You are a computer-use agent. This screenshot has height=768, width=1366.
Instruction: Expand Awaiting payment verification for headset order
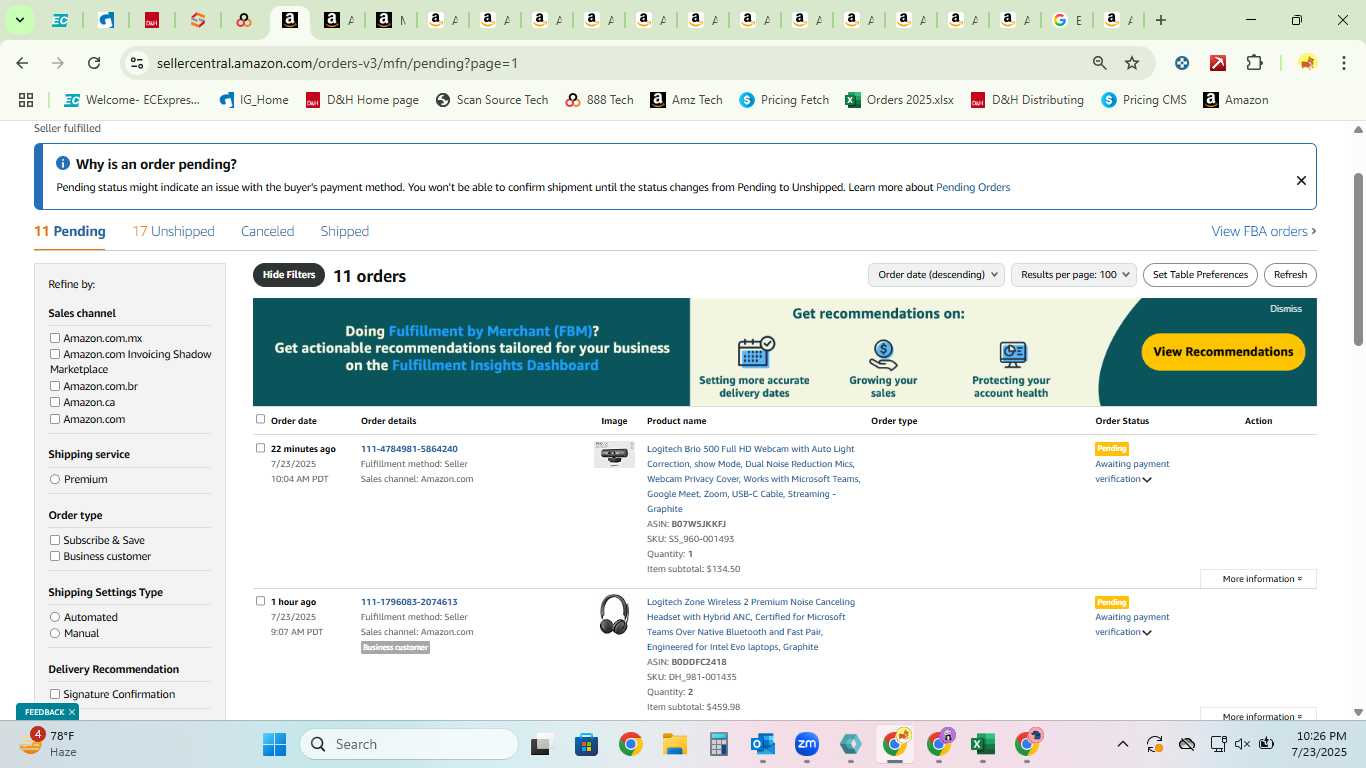point(1147,632)
